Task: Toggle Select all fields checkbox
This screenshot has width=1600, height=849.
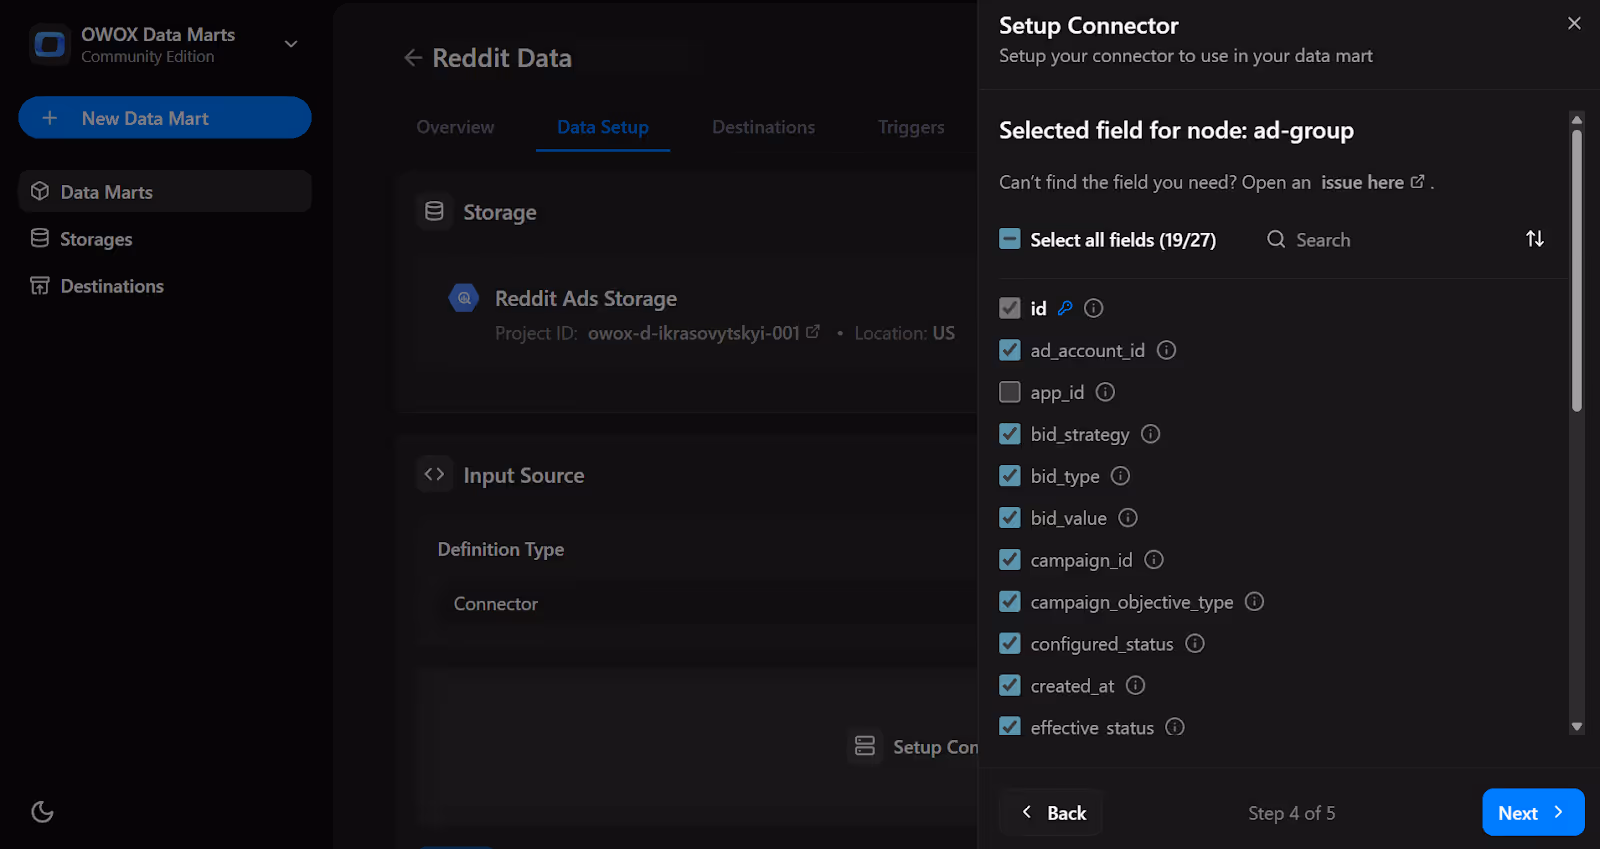Action: coord(1010,239)
